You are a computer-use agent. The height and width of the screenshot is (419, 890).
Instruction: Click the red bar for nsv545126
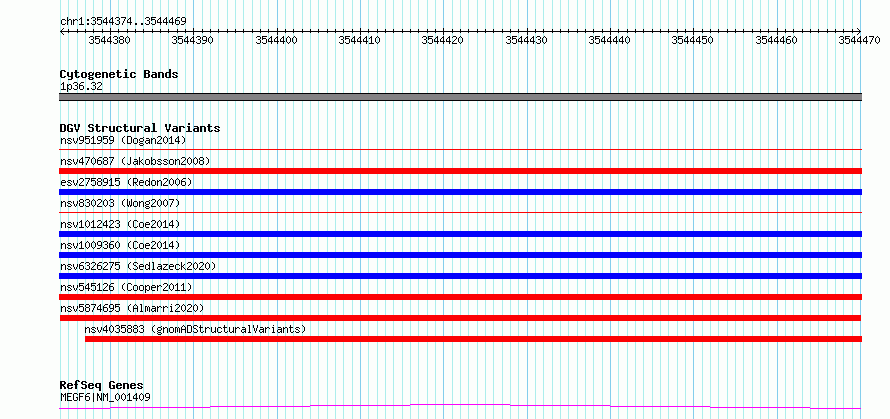coord(460,297)
